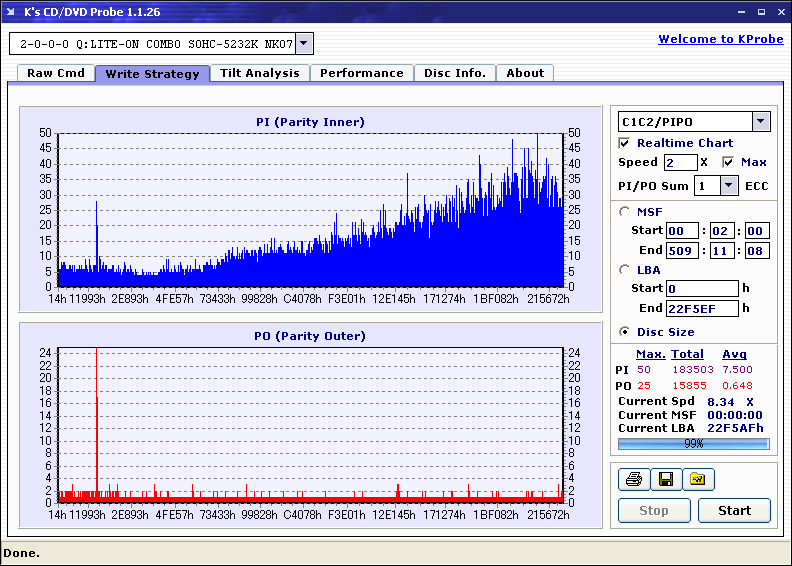Click the floppy disk save icon

[665, 480]
